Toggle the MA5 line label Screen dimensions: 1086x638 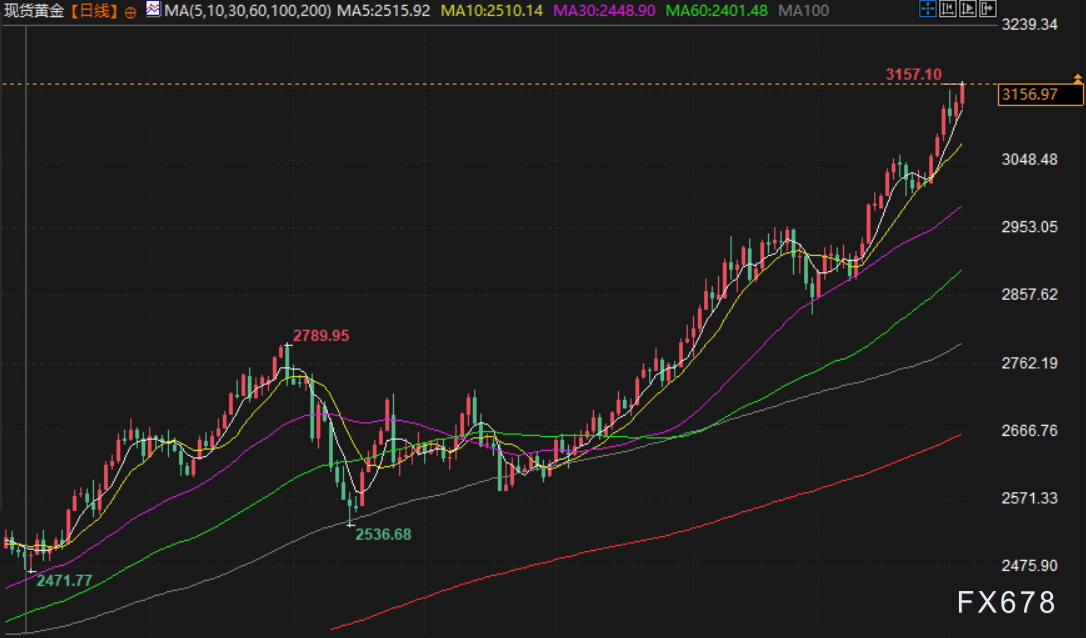[383, 12]
